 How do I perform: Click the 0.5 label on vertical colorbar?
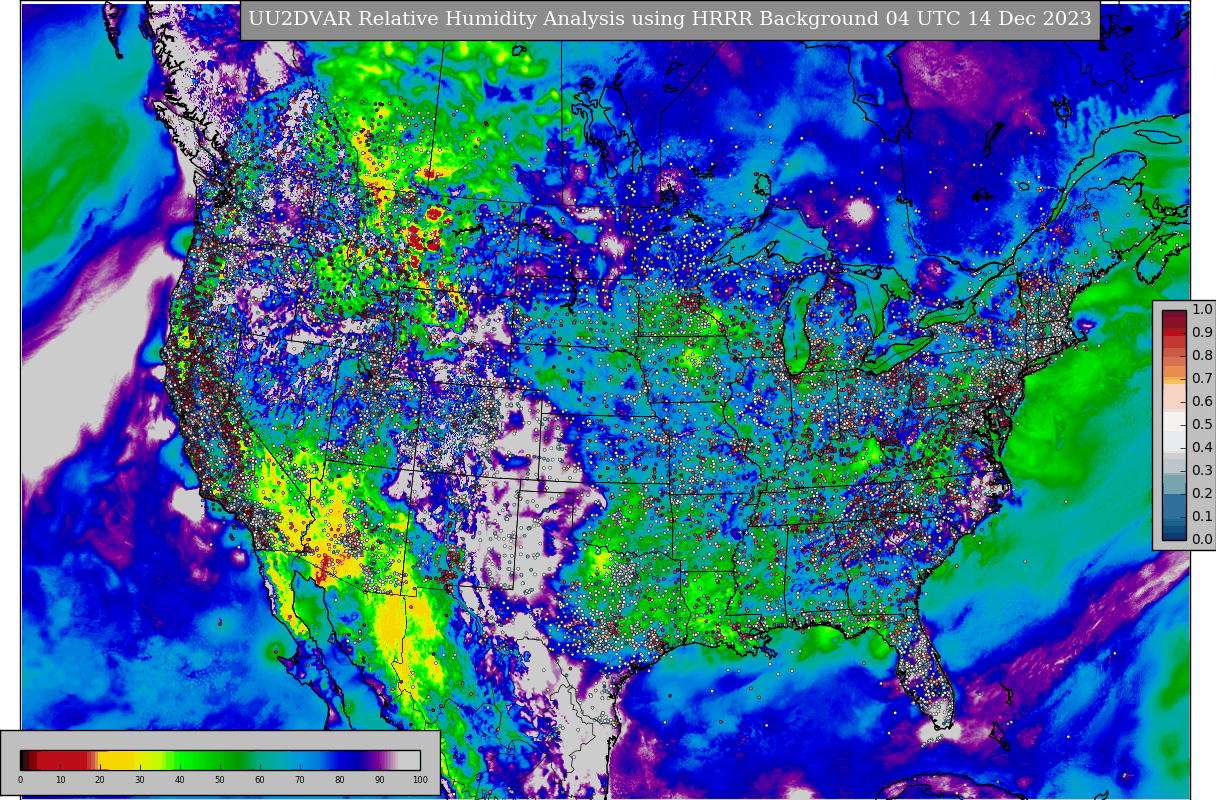[1202, 425]
